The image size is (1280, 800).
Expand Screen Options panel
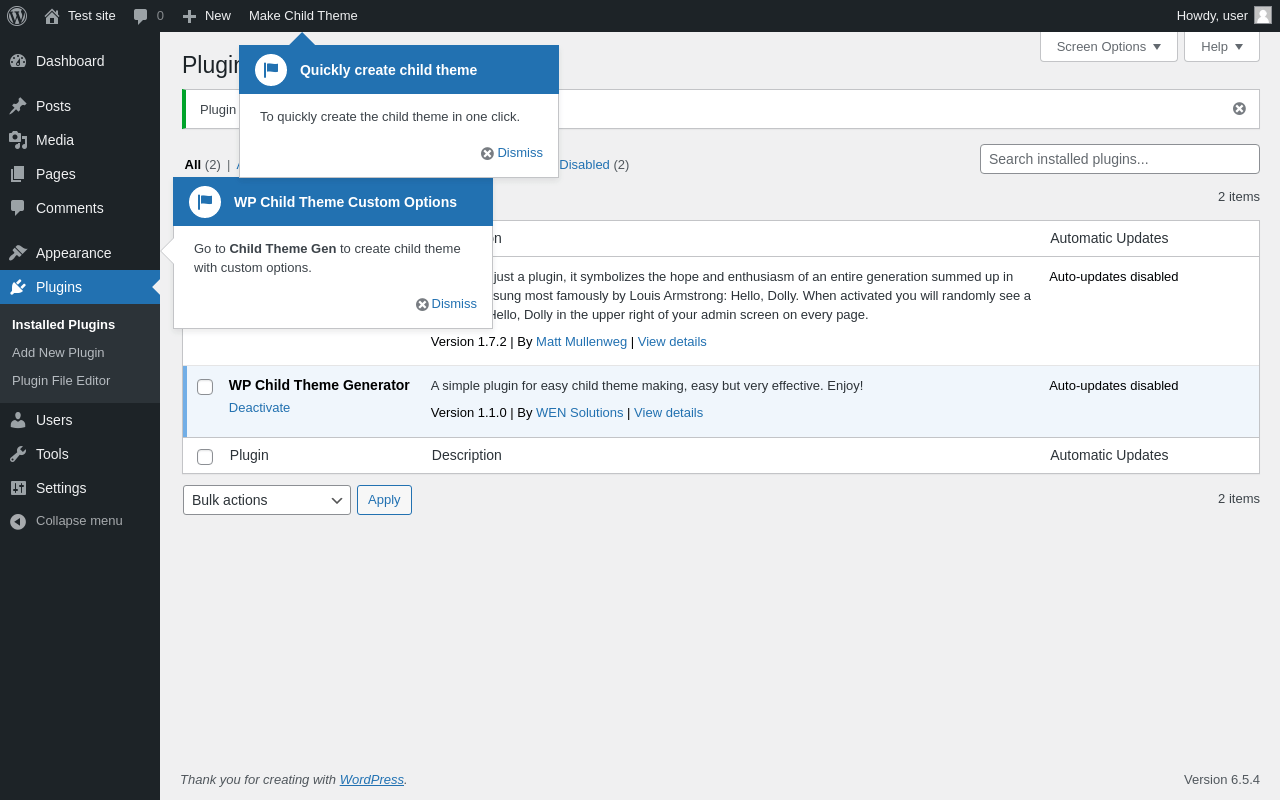click(x=1109, y=46)
